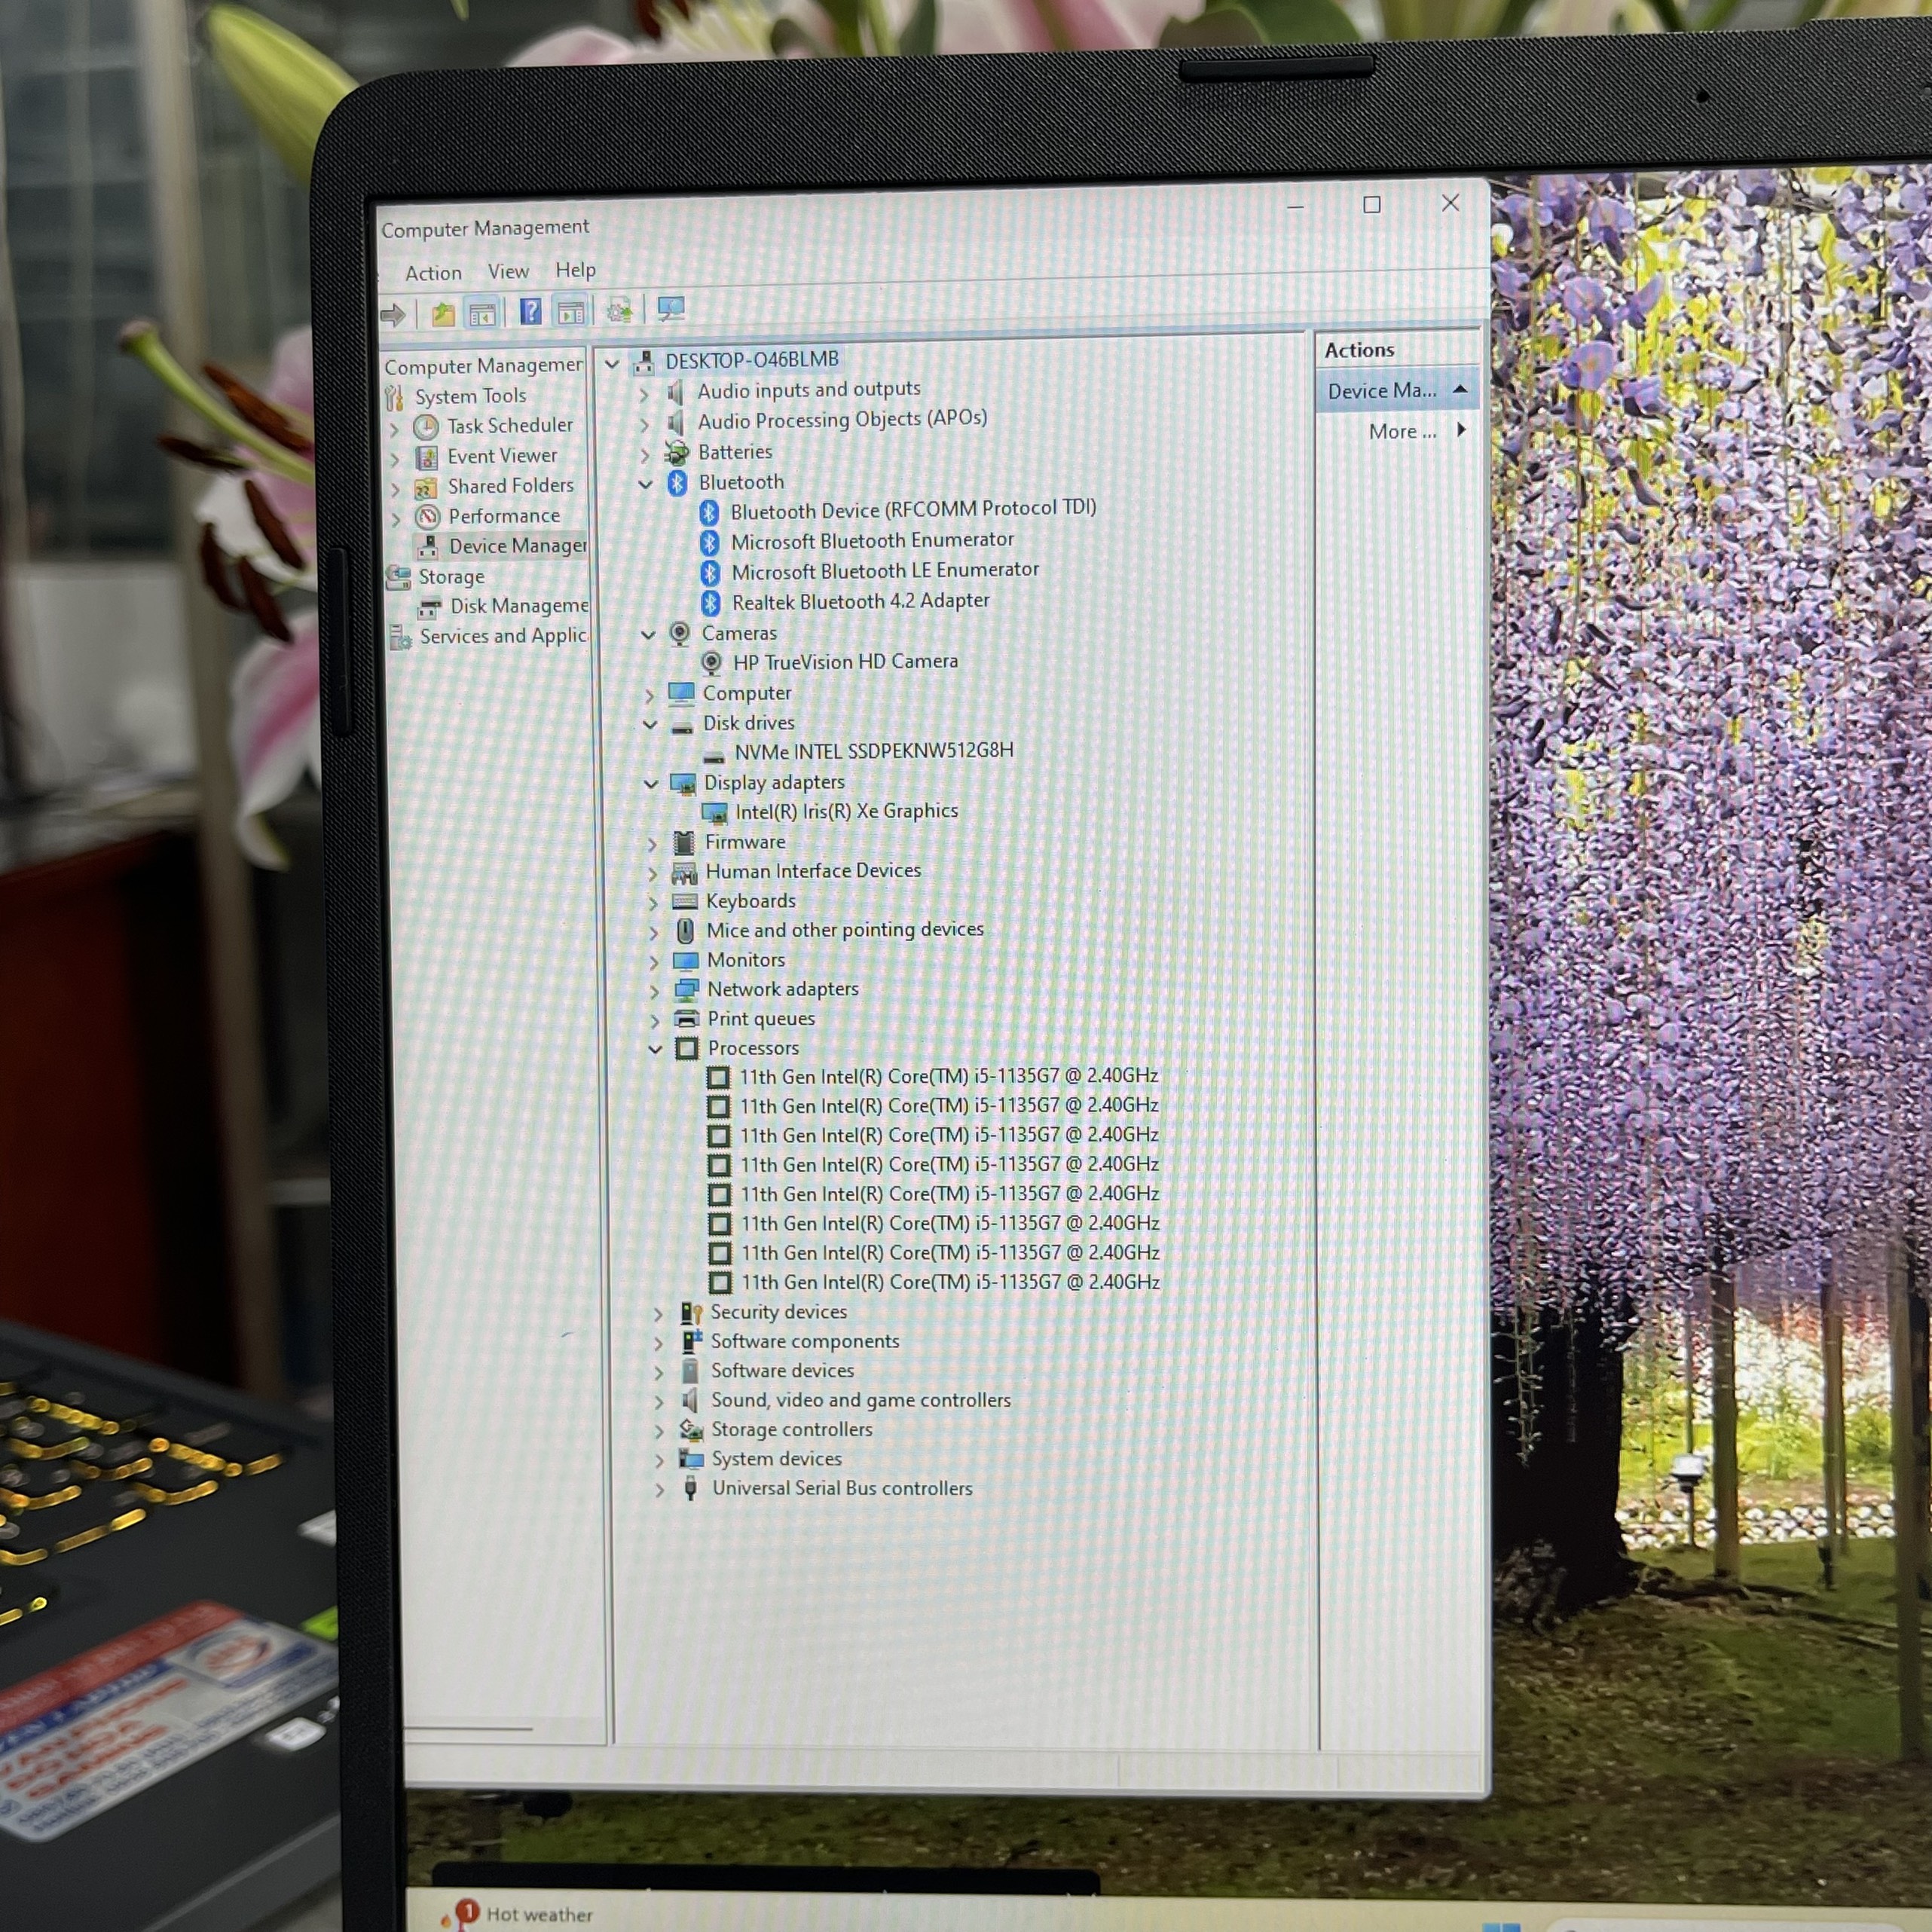Click the left pane horizontal scrollbar

pyautogui.click(x=468, y=1727)
